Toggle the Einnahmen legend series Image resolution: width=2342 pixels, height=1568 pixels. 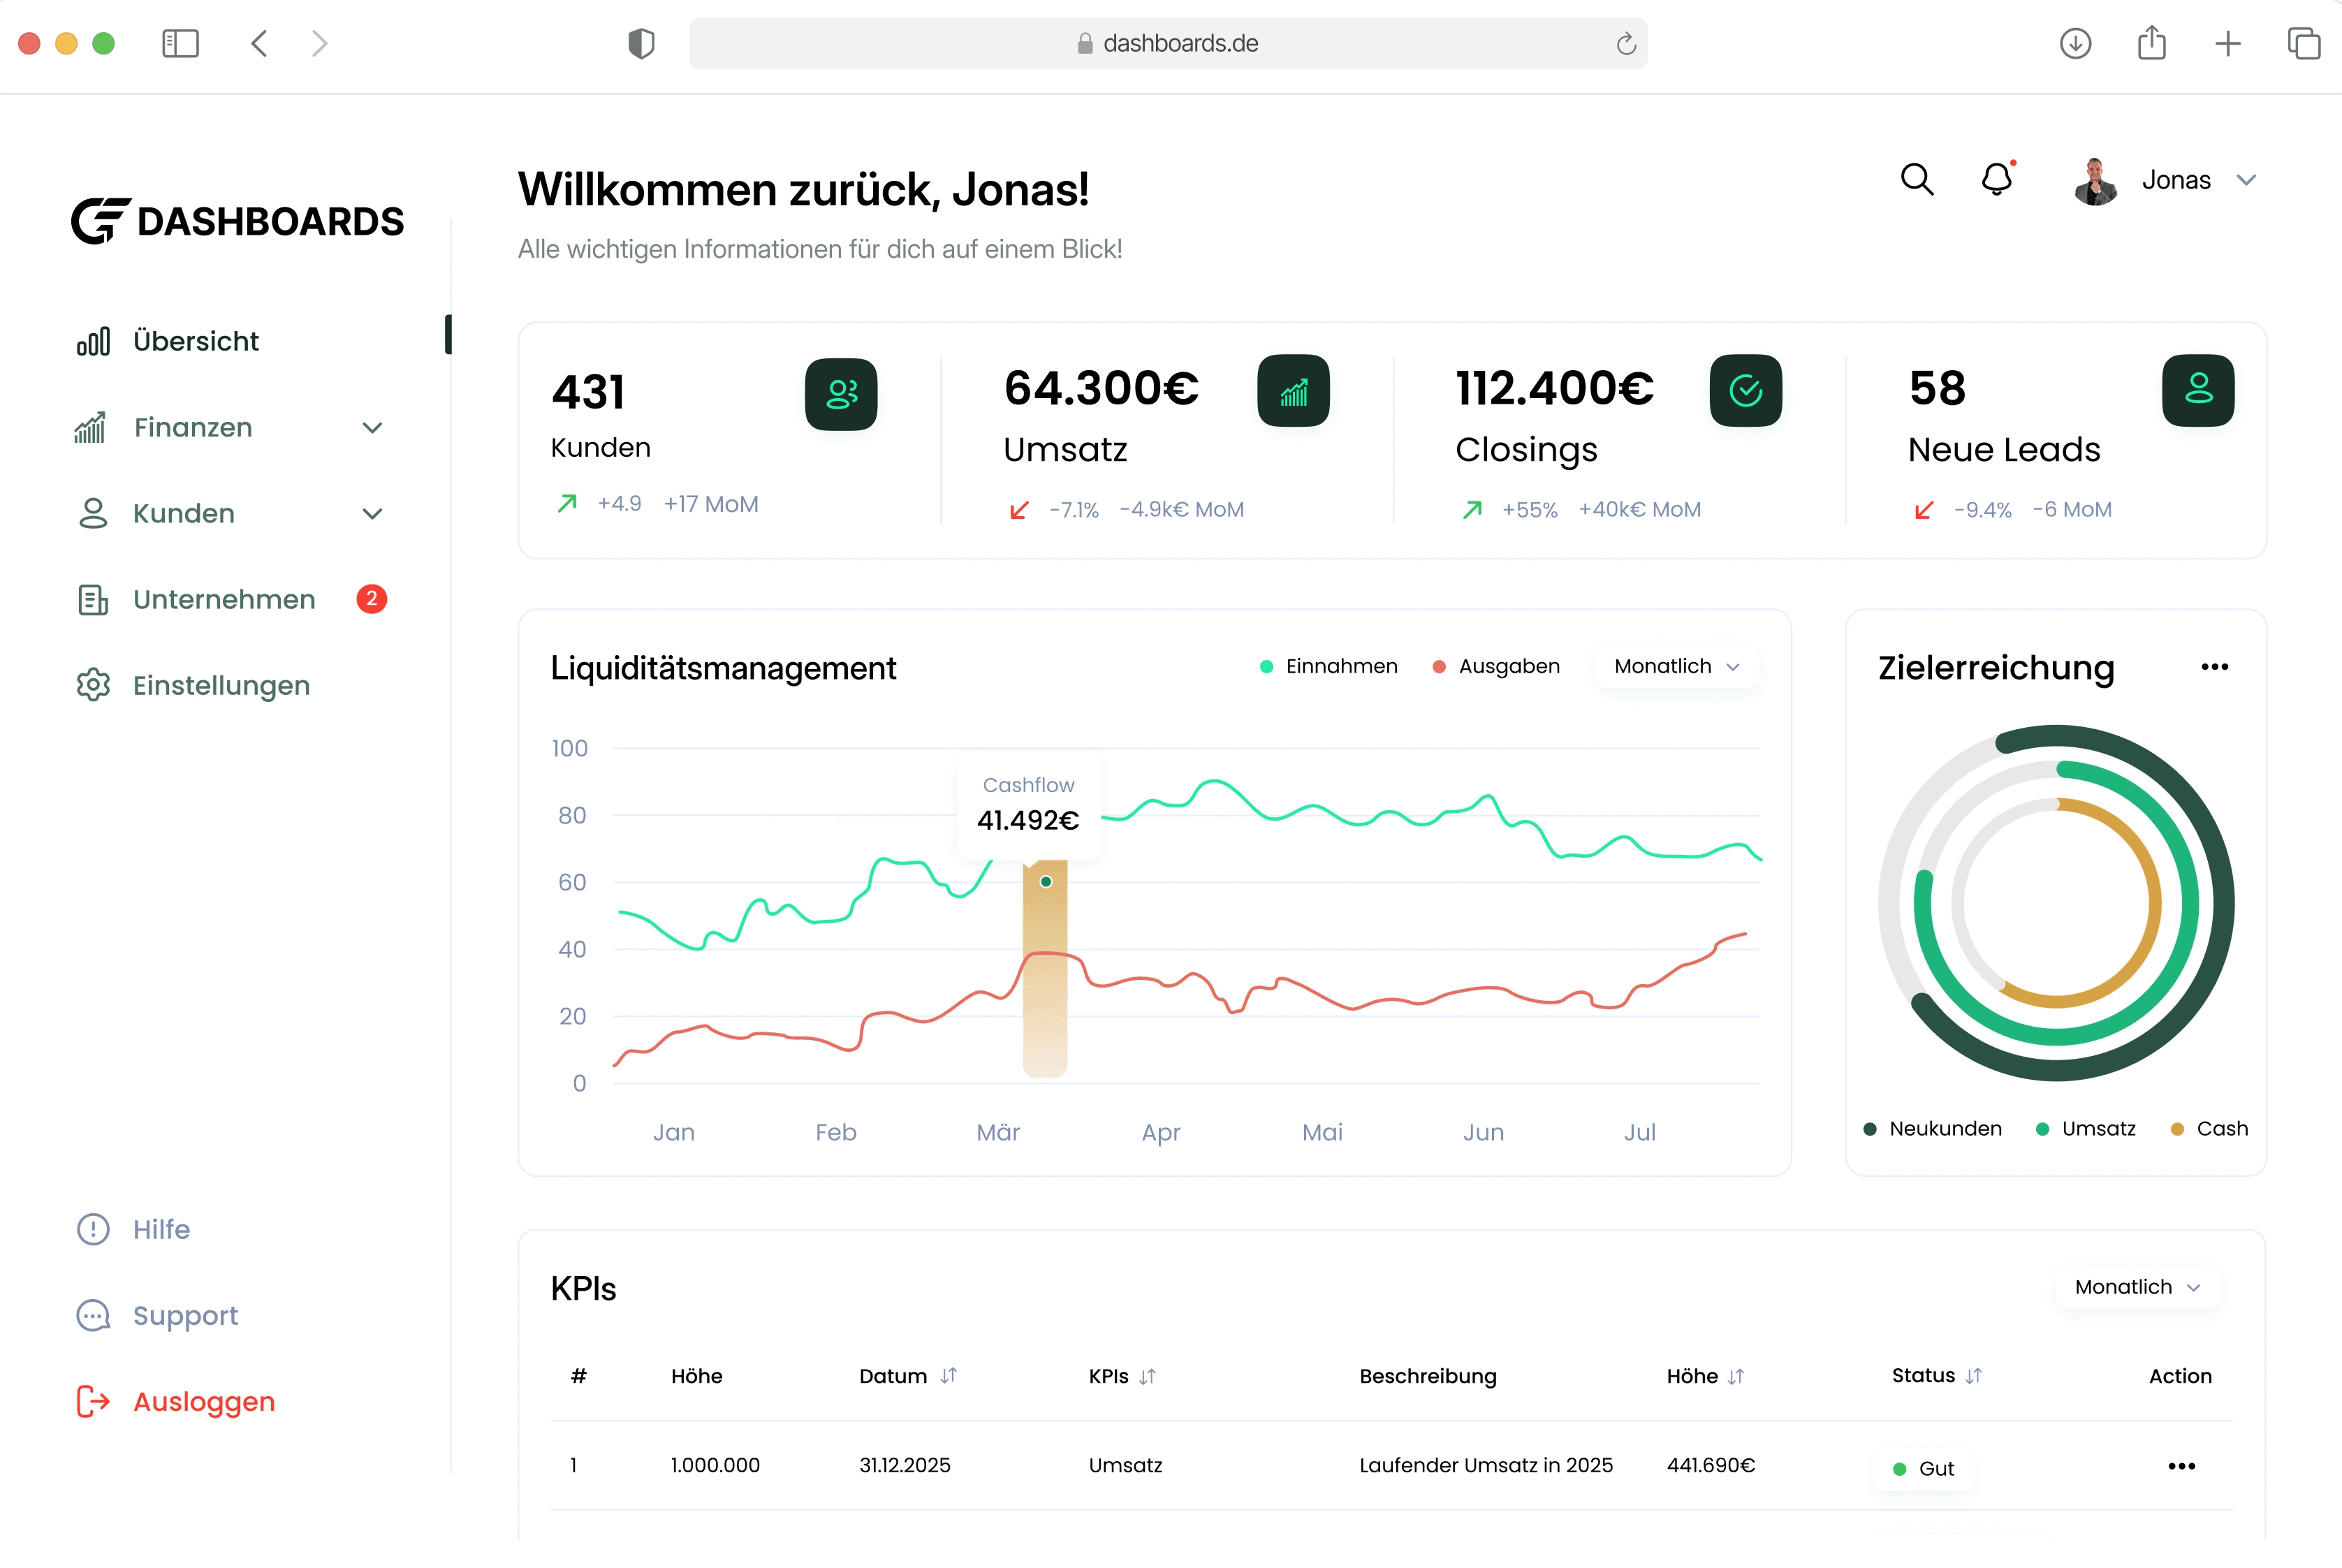pyautogui.click(x=1328, y=666)
